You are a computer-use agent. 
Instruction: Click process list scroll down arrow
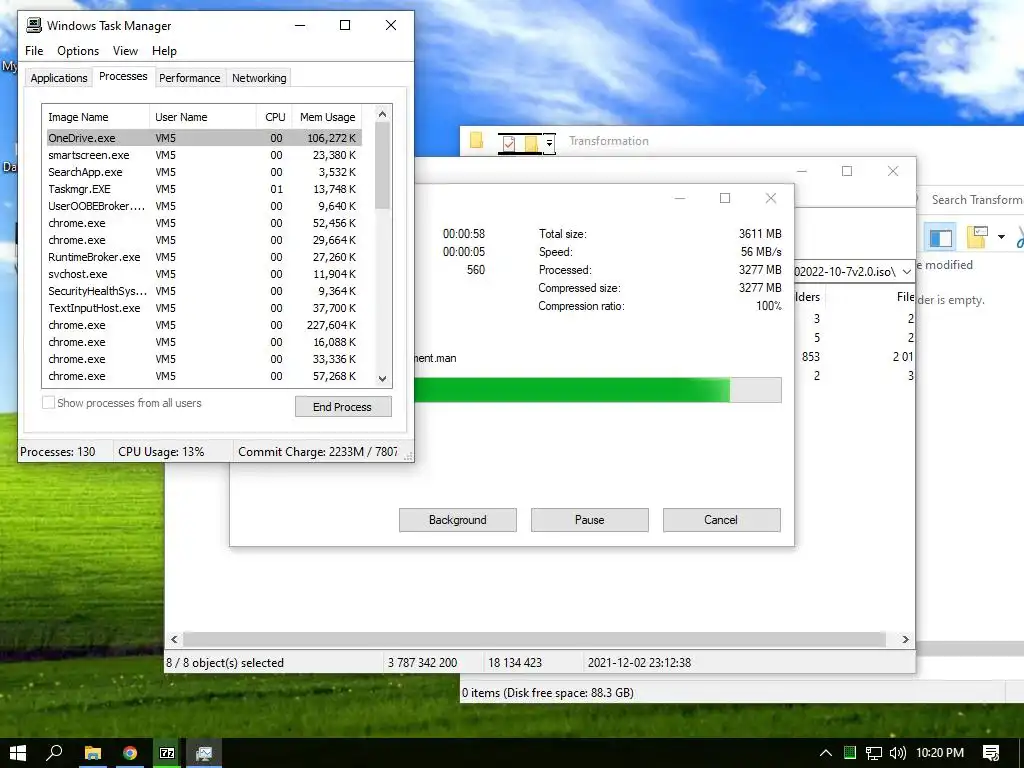click(383, 379)
